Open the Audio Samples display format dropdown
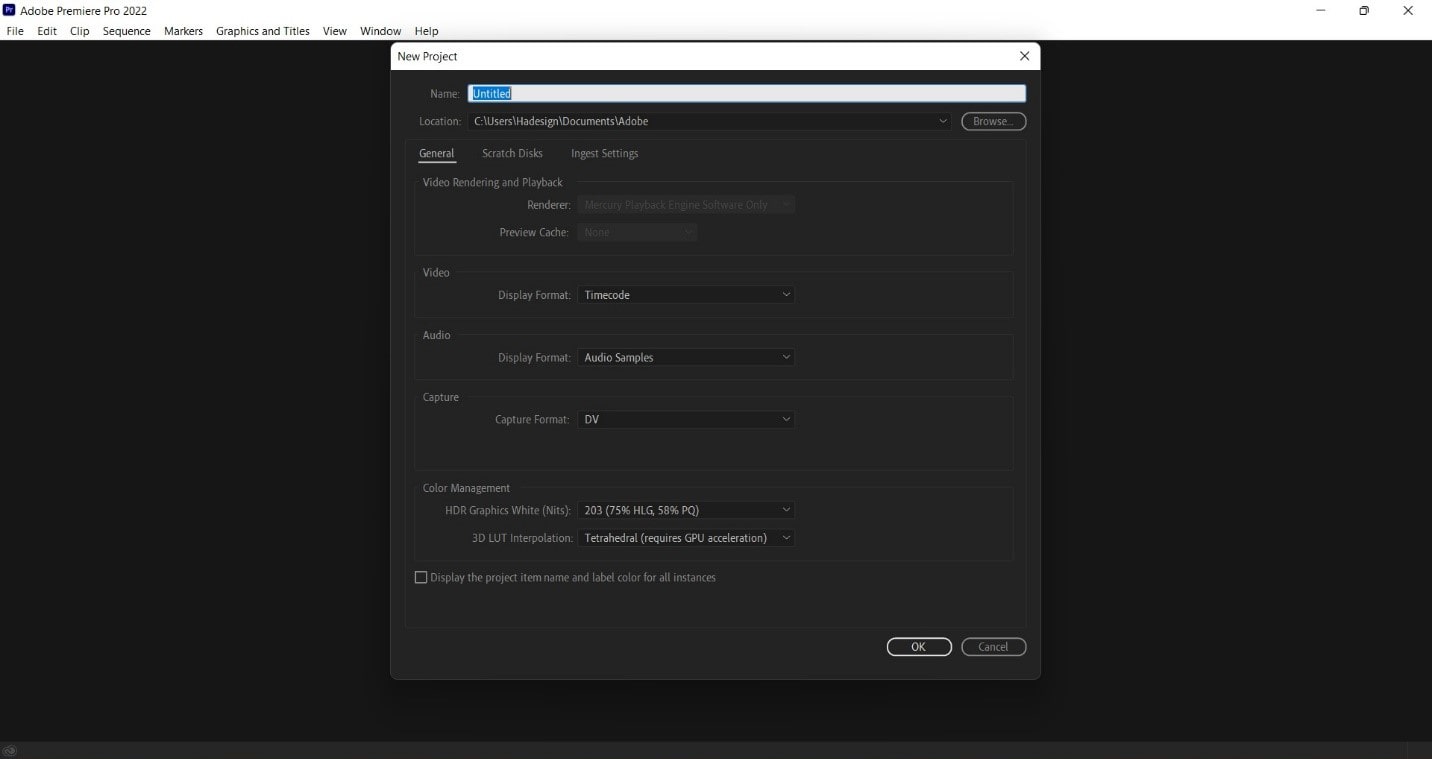Image resolution: width=1432 pixels, height=759 pixels. coord(686,357)
